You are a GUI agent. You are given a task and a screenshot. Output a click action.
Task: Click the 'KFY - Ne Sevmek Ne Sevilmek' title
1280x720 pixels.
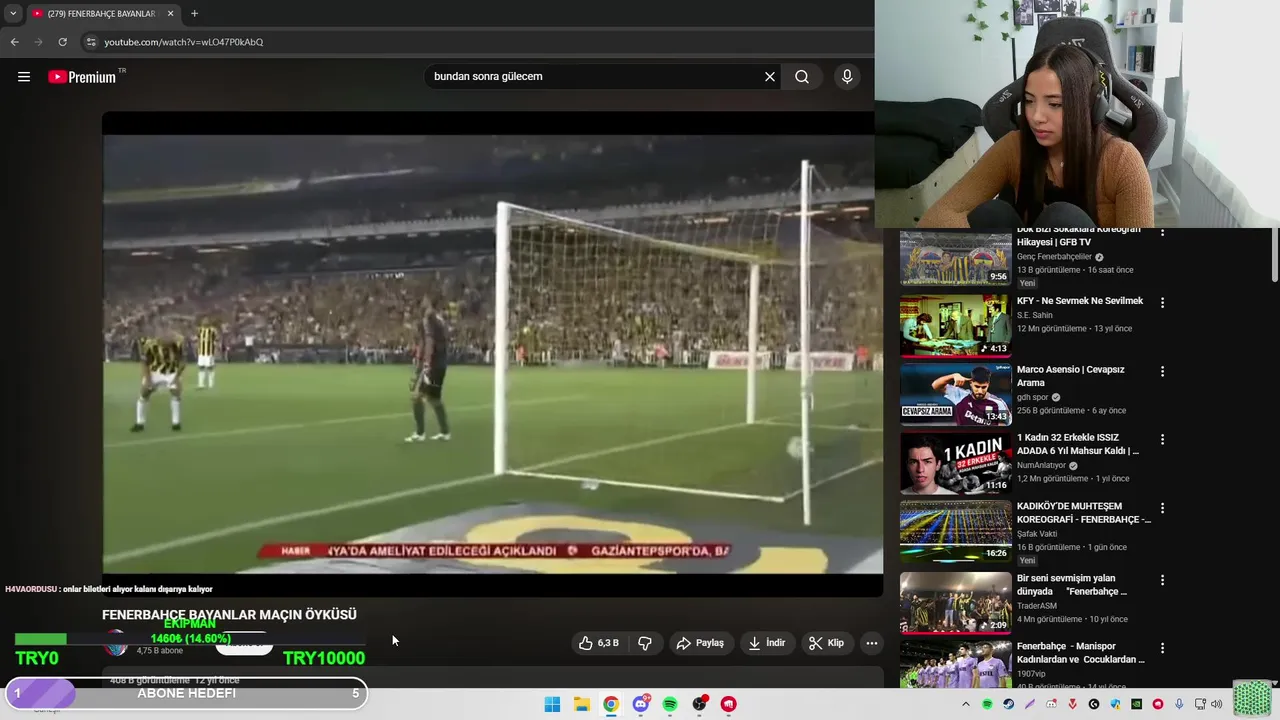1080,301
